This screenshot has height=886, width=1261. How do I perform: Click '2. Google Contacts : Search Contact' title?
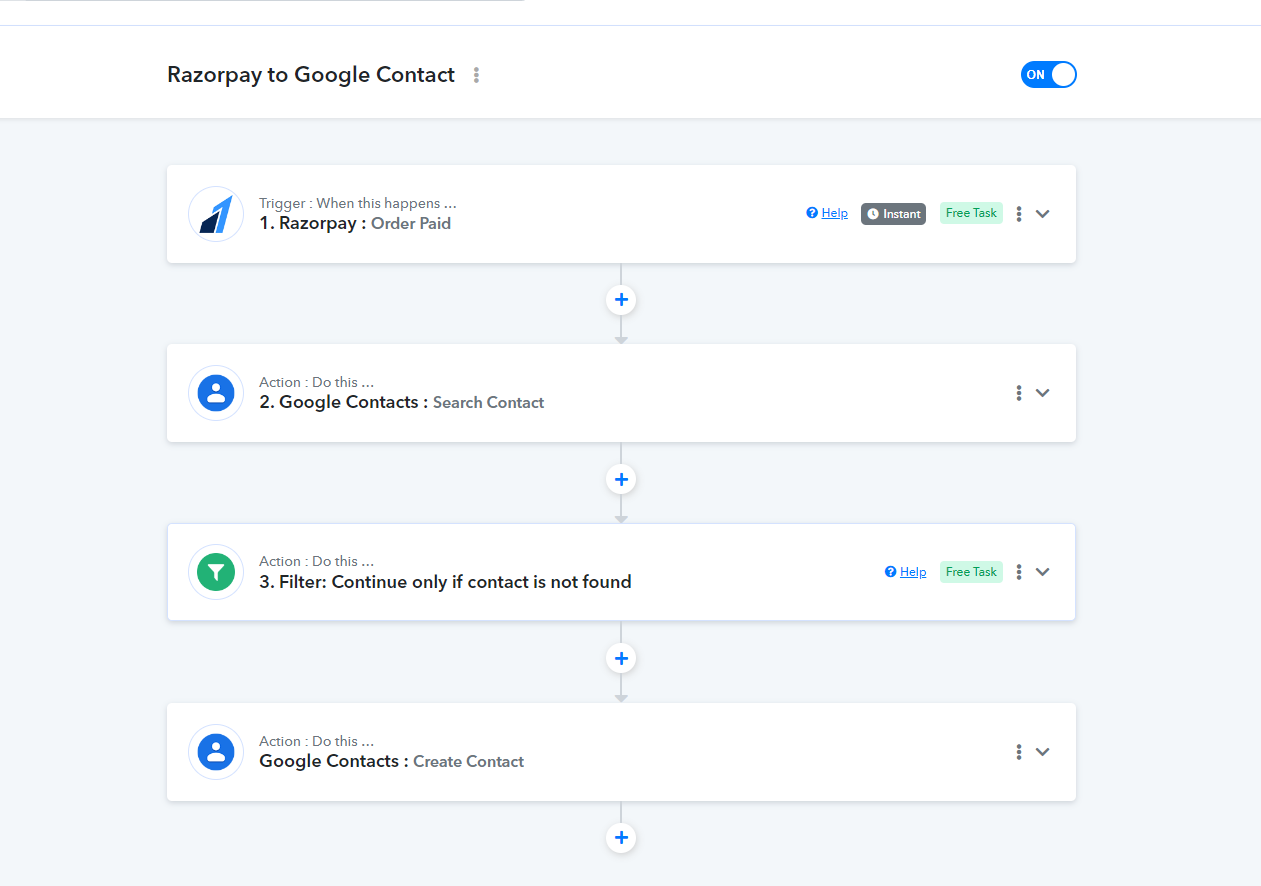[402, 403]
